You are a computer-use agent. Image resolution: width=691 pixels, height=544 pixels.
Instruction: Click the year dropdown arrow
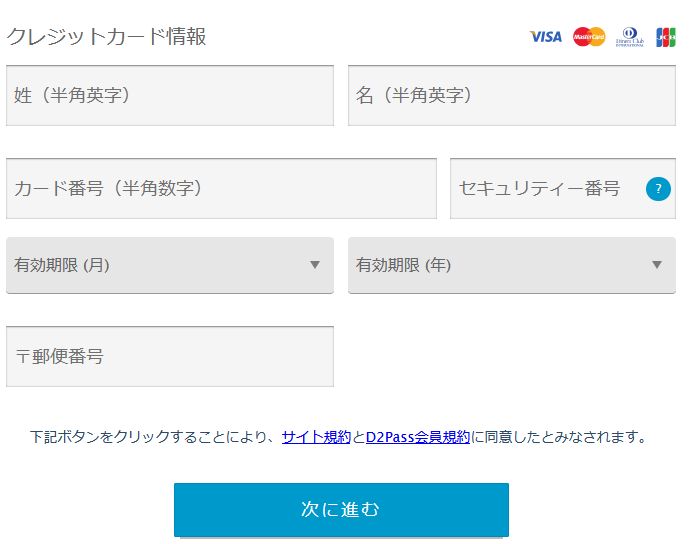[657, 265]
